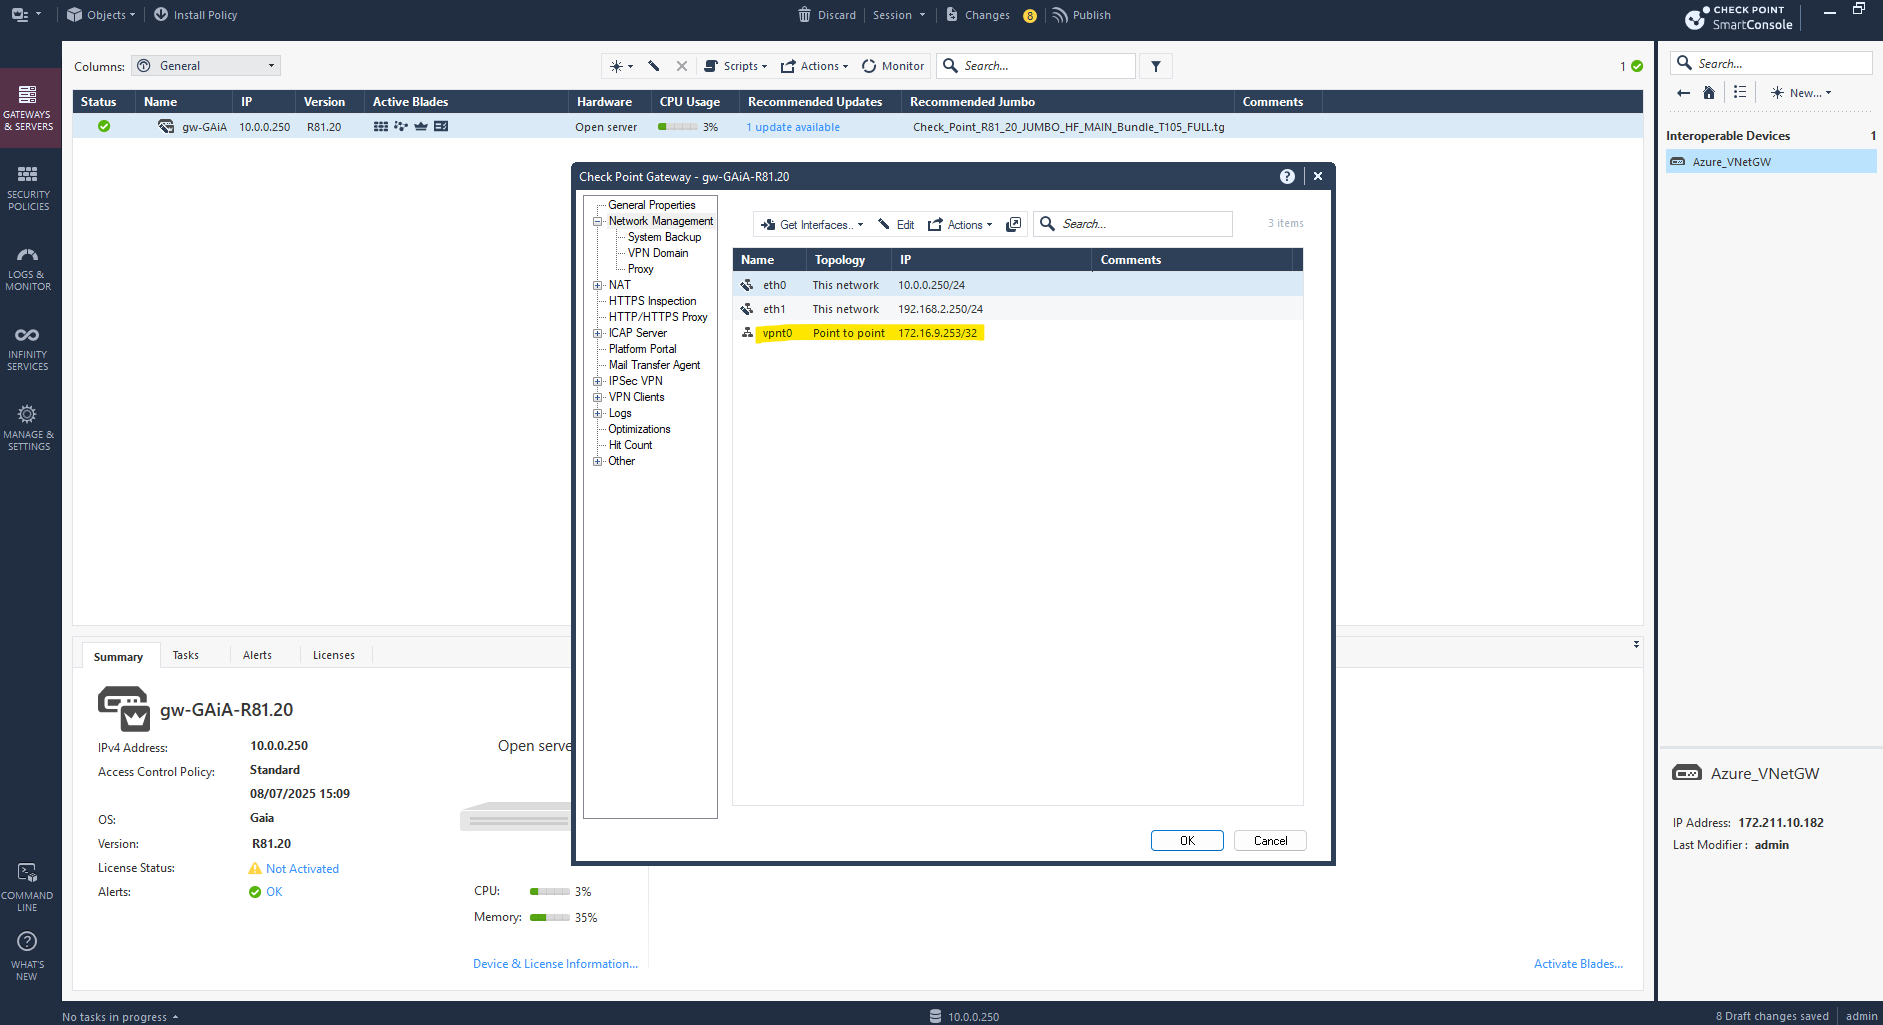The width and height of the screenshot is (1883, 1025).
Task: Click Discard in the top bar
Action: click(827, 15)
